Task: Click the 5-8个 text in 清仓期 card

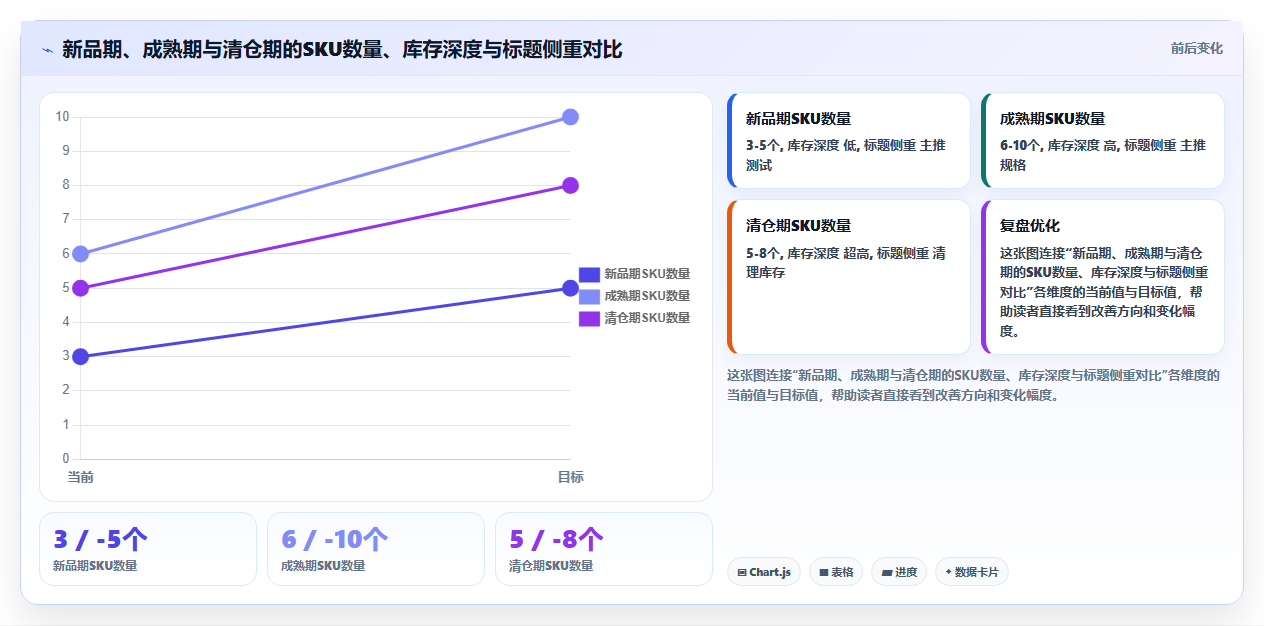Action: coord(764,253)
